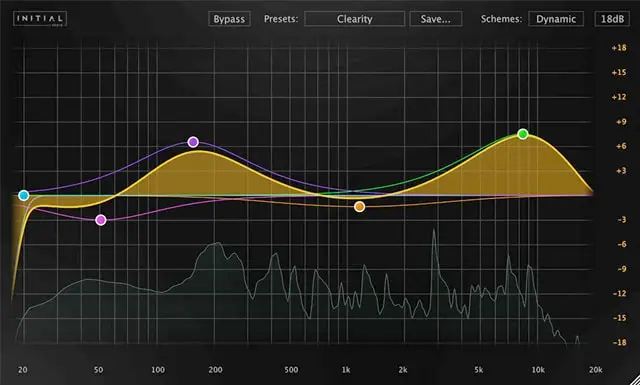Viewport: 640px width, 385px height.
Task: Select the cyan high-pass band node
Action: [x=24, y=195]
